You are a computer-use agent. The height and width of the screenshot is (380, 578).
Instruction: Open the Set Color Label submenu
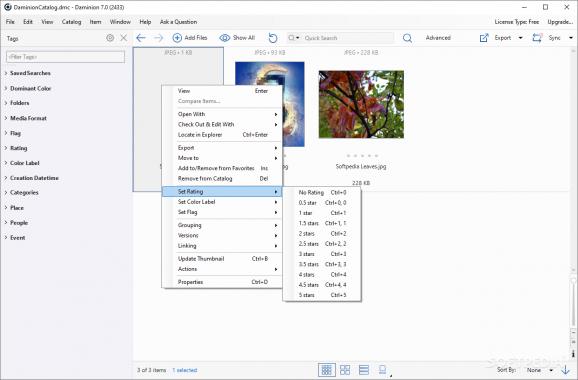coord(222,202)
